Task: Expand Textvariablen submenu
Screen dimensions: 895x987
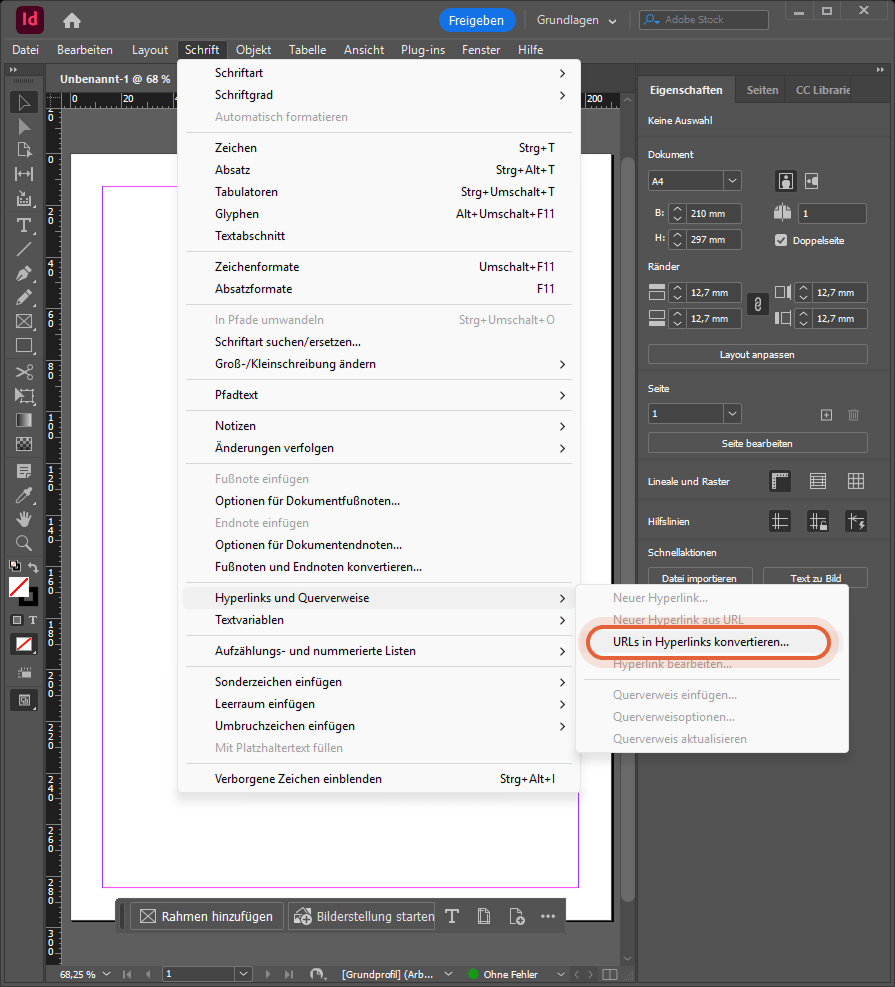Action: 379,620
